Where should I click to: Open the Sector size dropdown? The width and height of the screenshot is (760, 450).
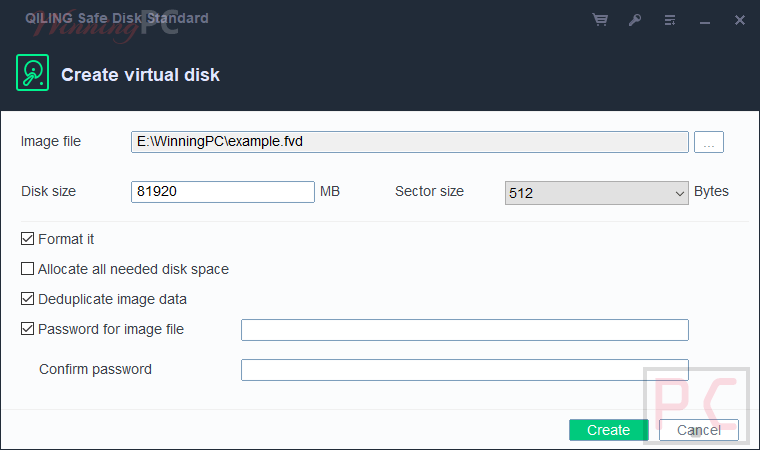pos(596,193)
